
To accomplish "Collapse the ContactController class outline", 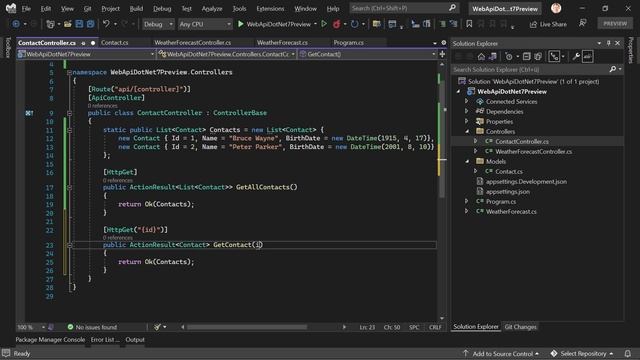I will coord(69,113).
